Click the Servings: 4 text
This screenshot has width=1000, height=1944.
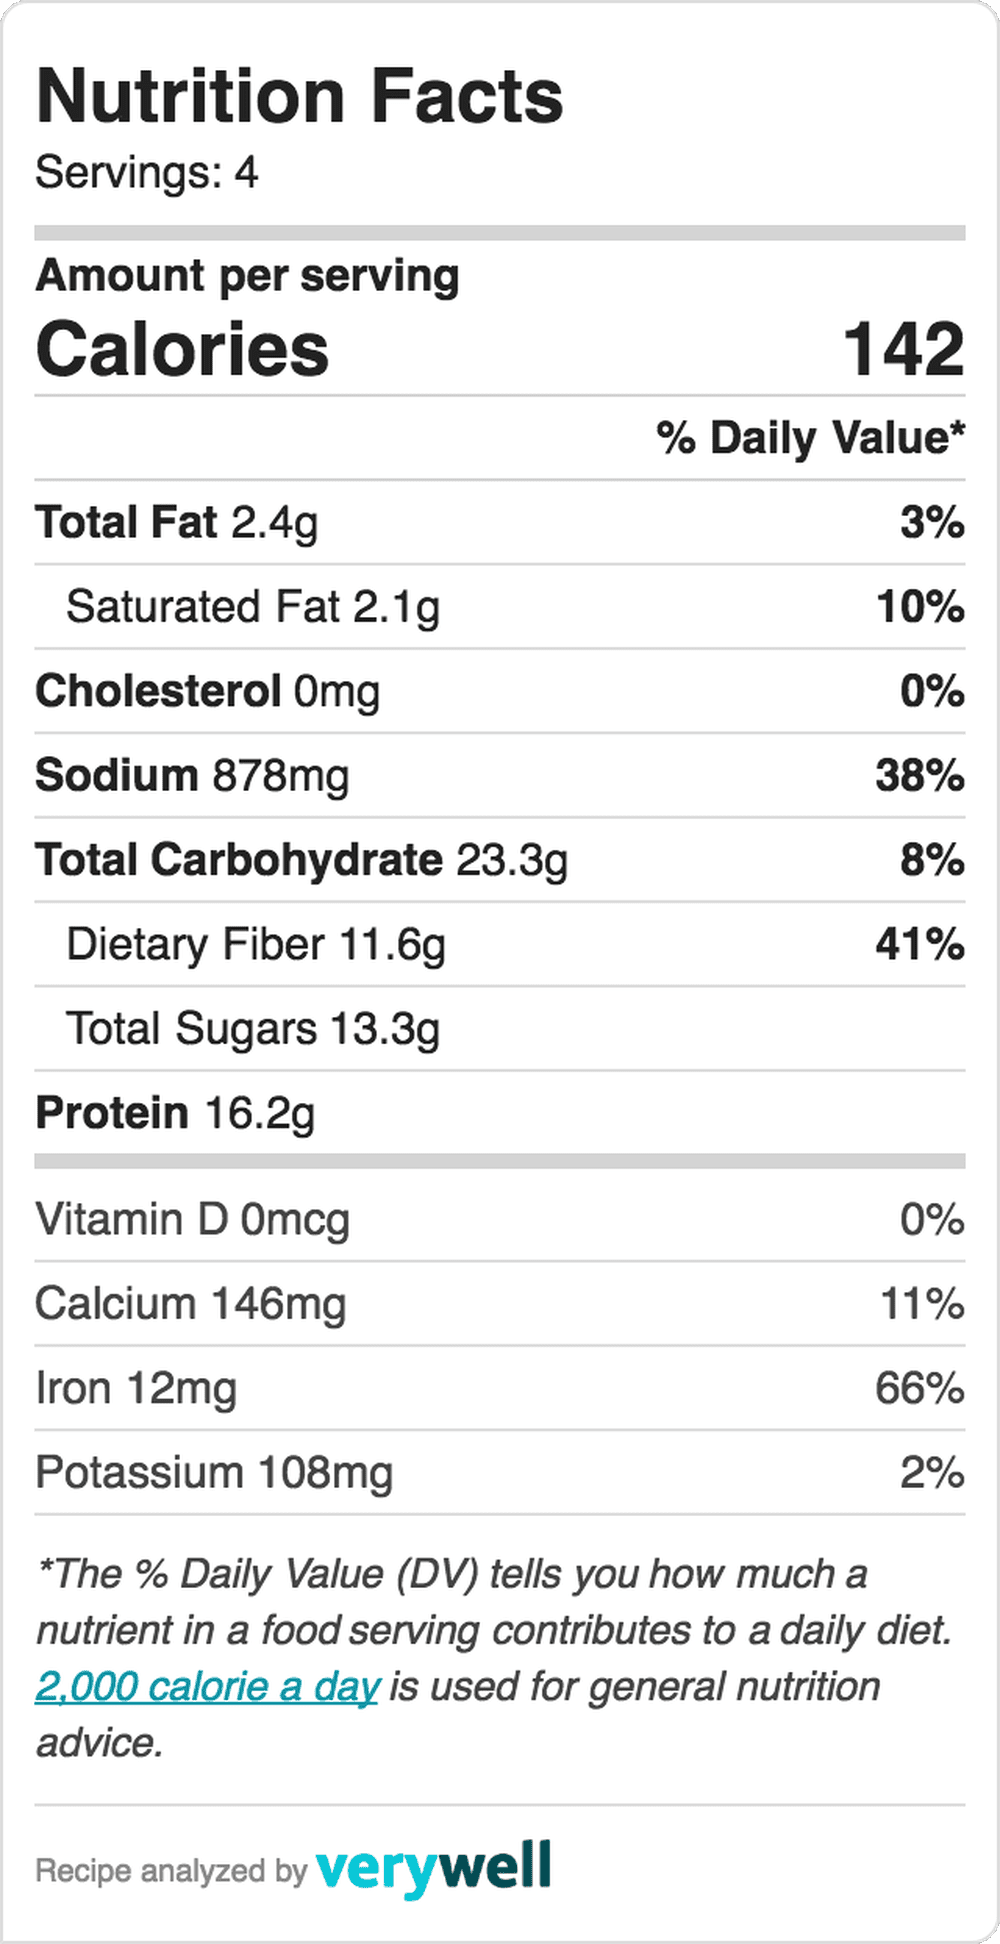click(147, 172)
